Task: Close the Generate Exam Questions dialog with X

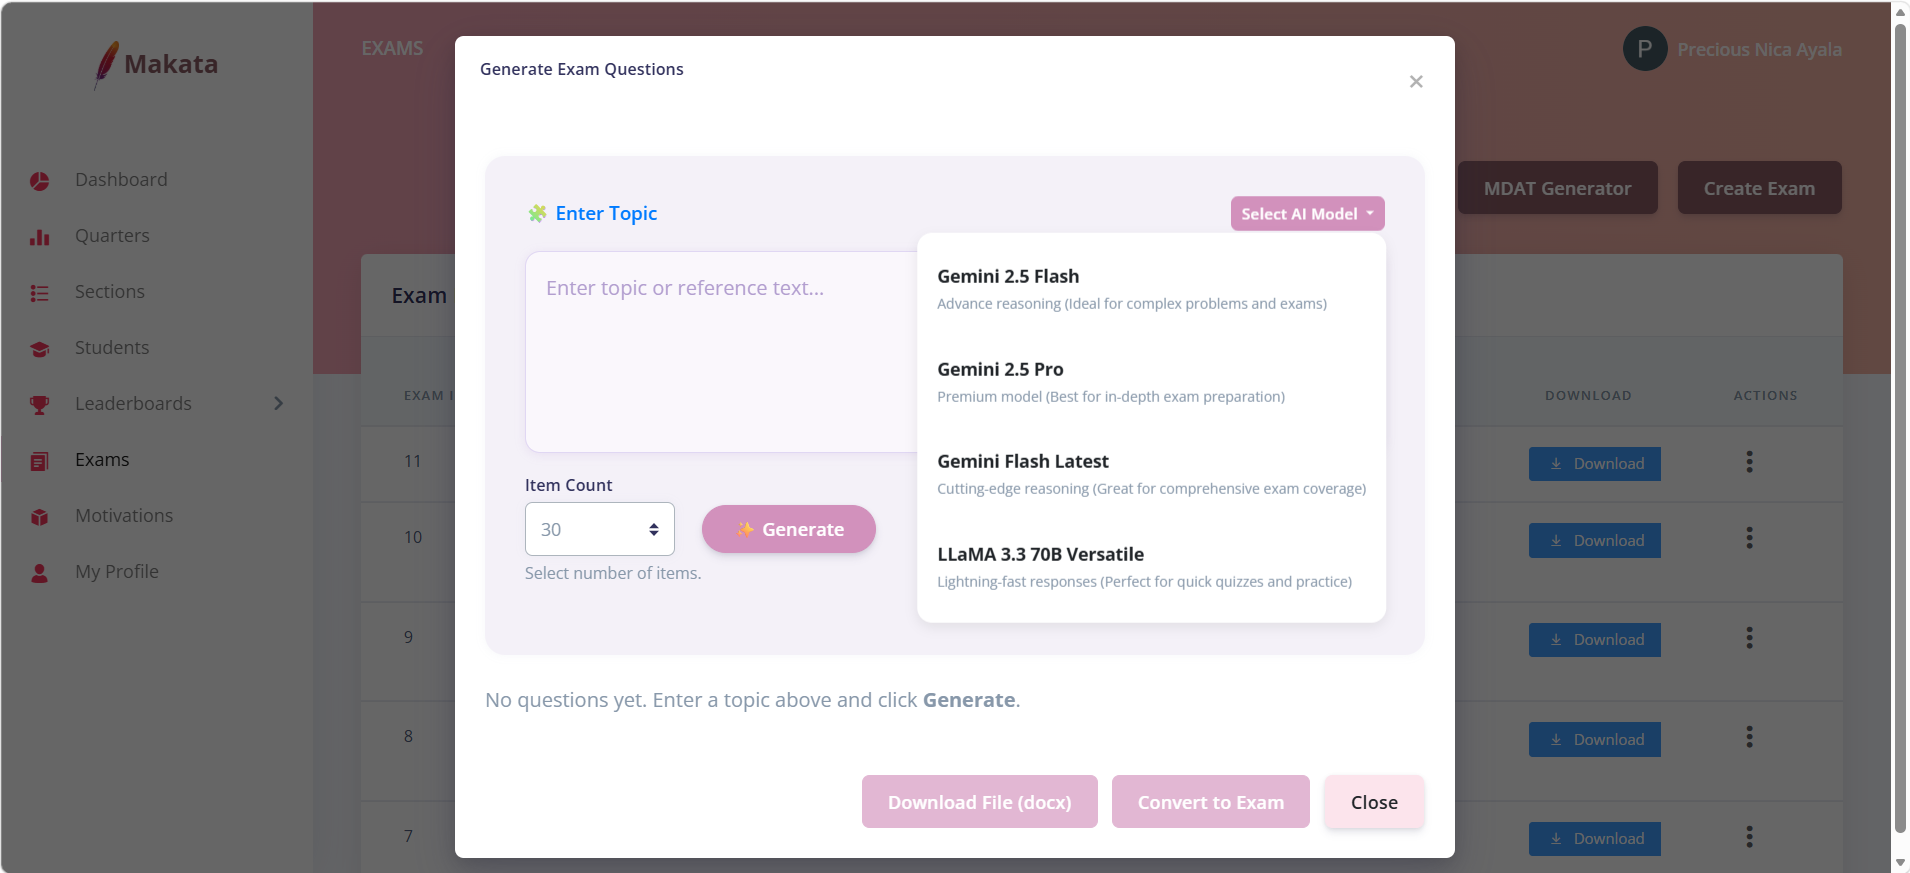Action: tap(1416, 82)
